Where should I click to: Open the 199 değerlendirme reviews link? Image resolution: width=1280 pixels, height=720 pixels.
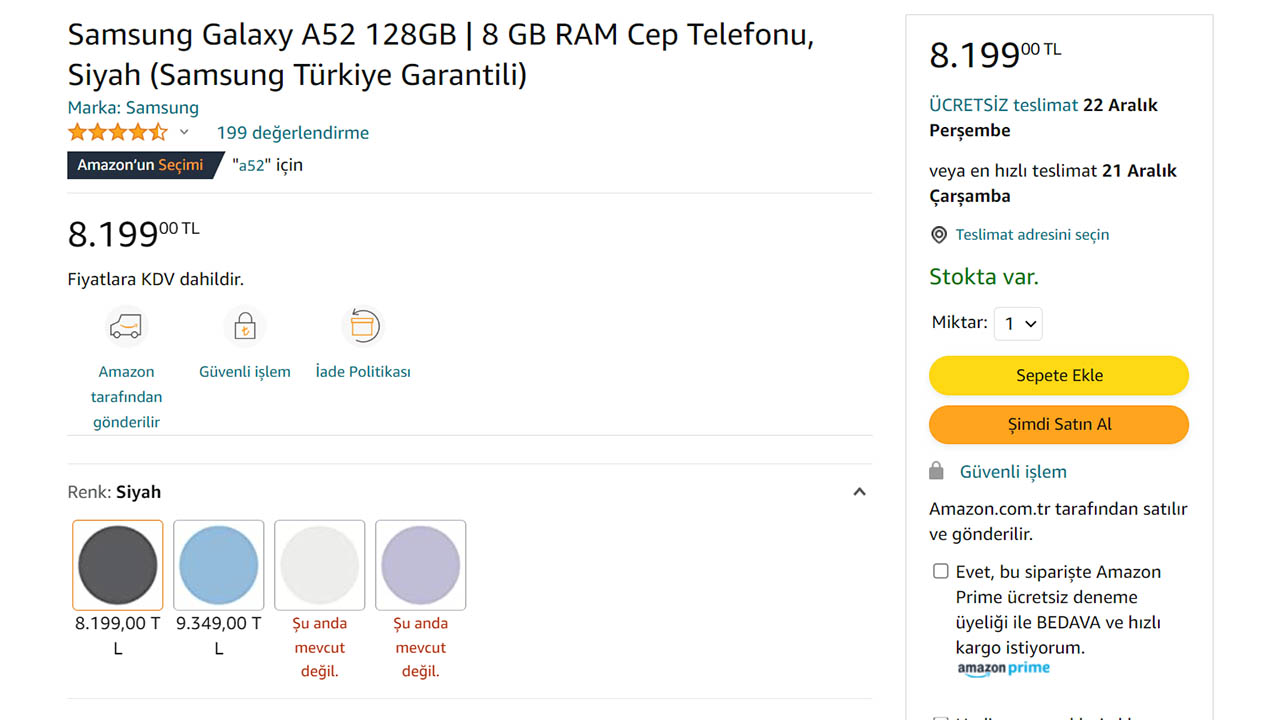(293, 133)
